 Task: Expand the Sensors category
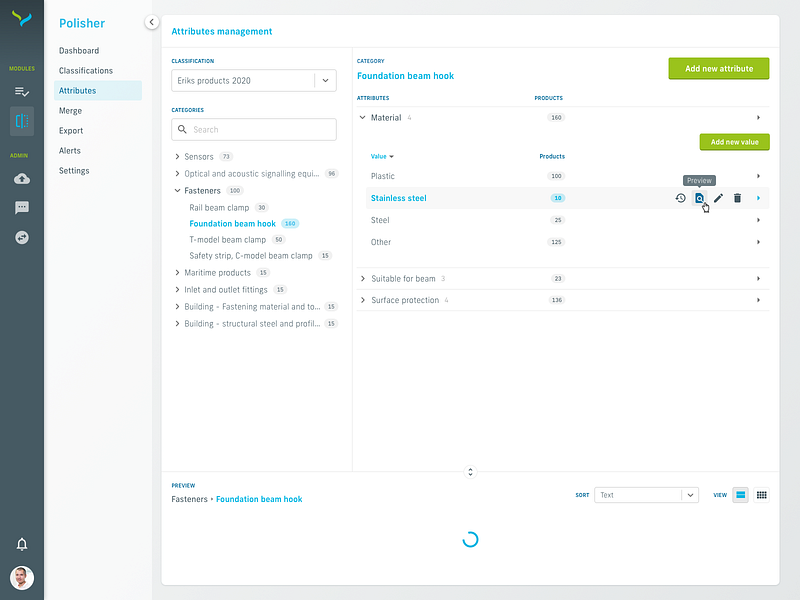(x=177, y=157)
